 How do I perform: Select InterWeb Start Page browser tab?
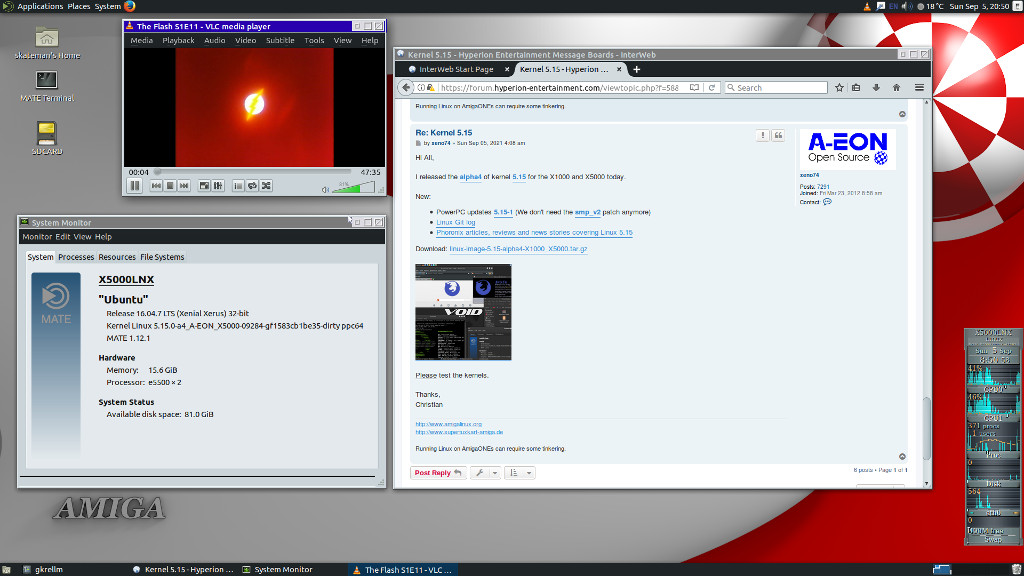pos(456,69)
